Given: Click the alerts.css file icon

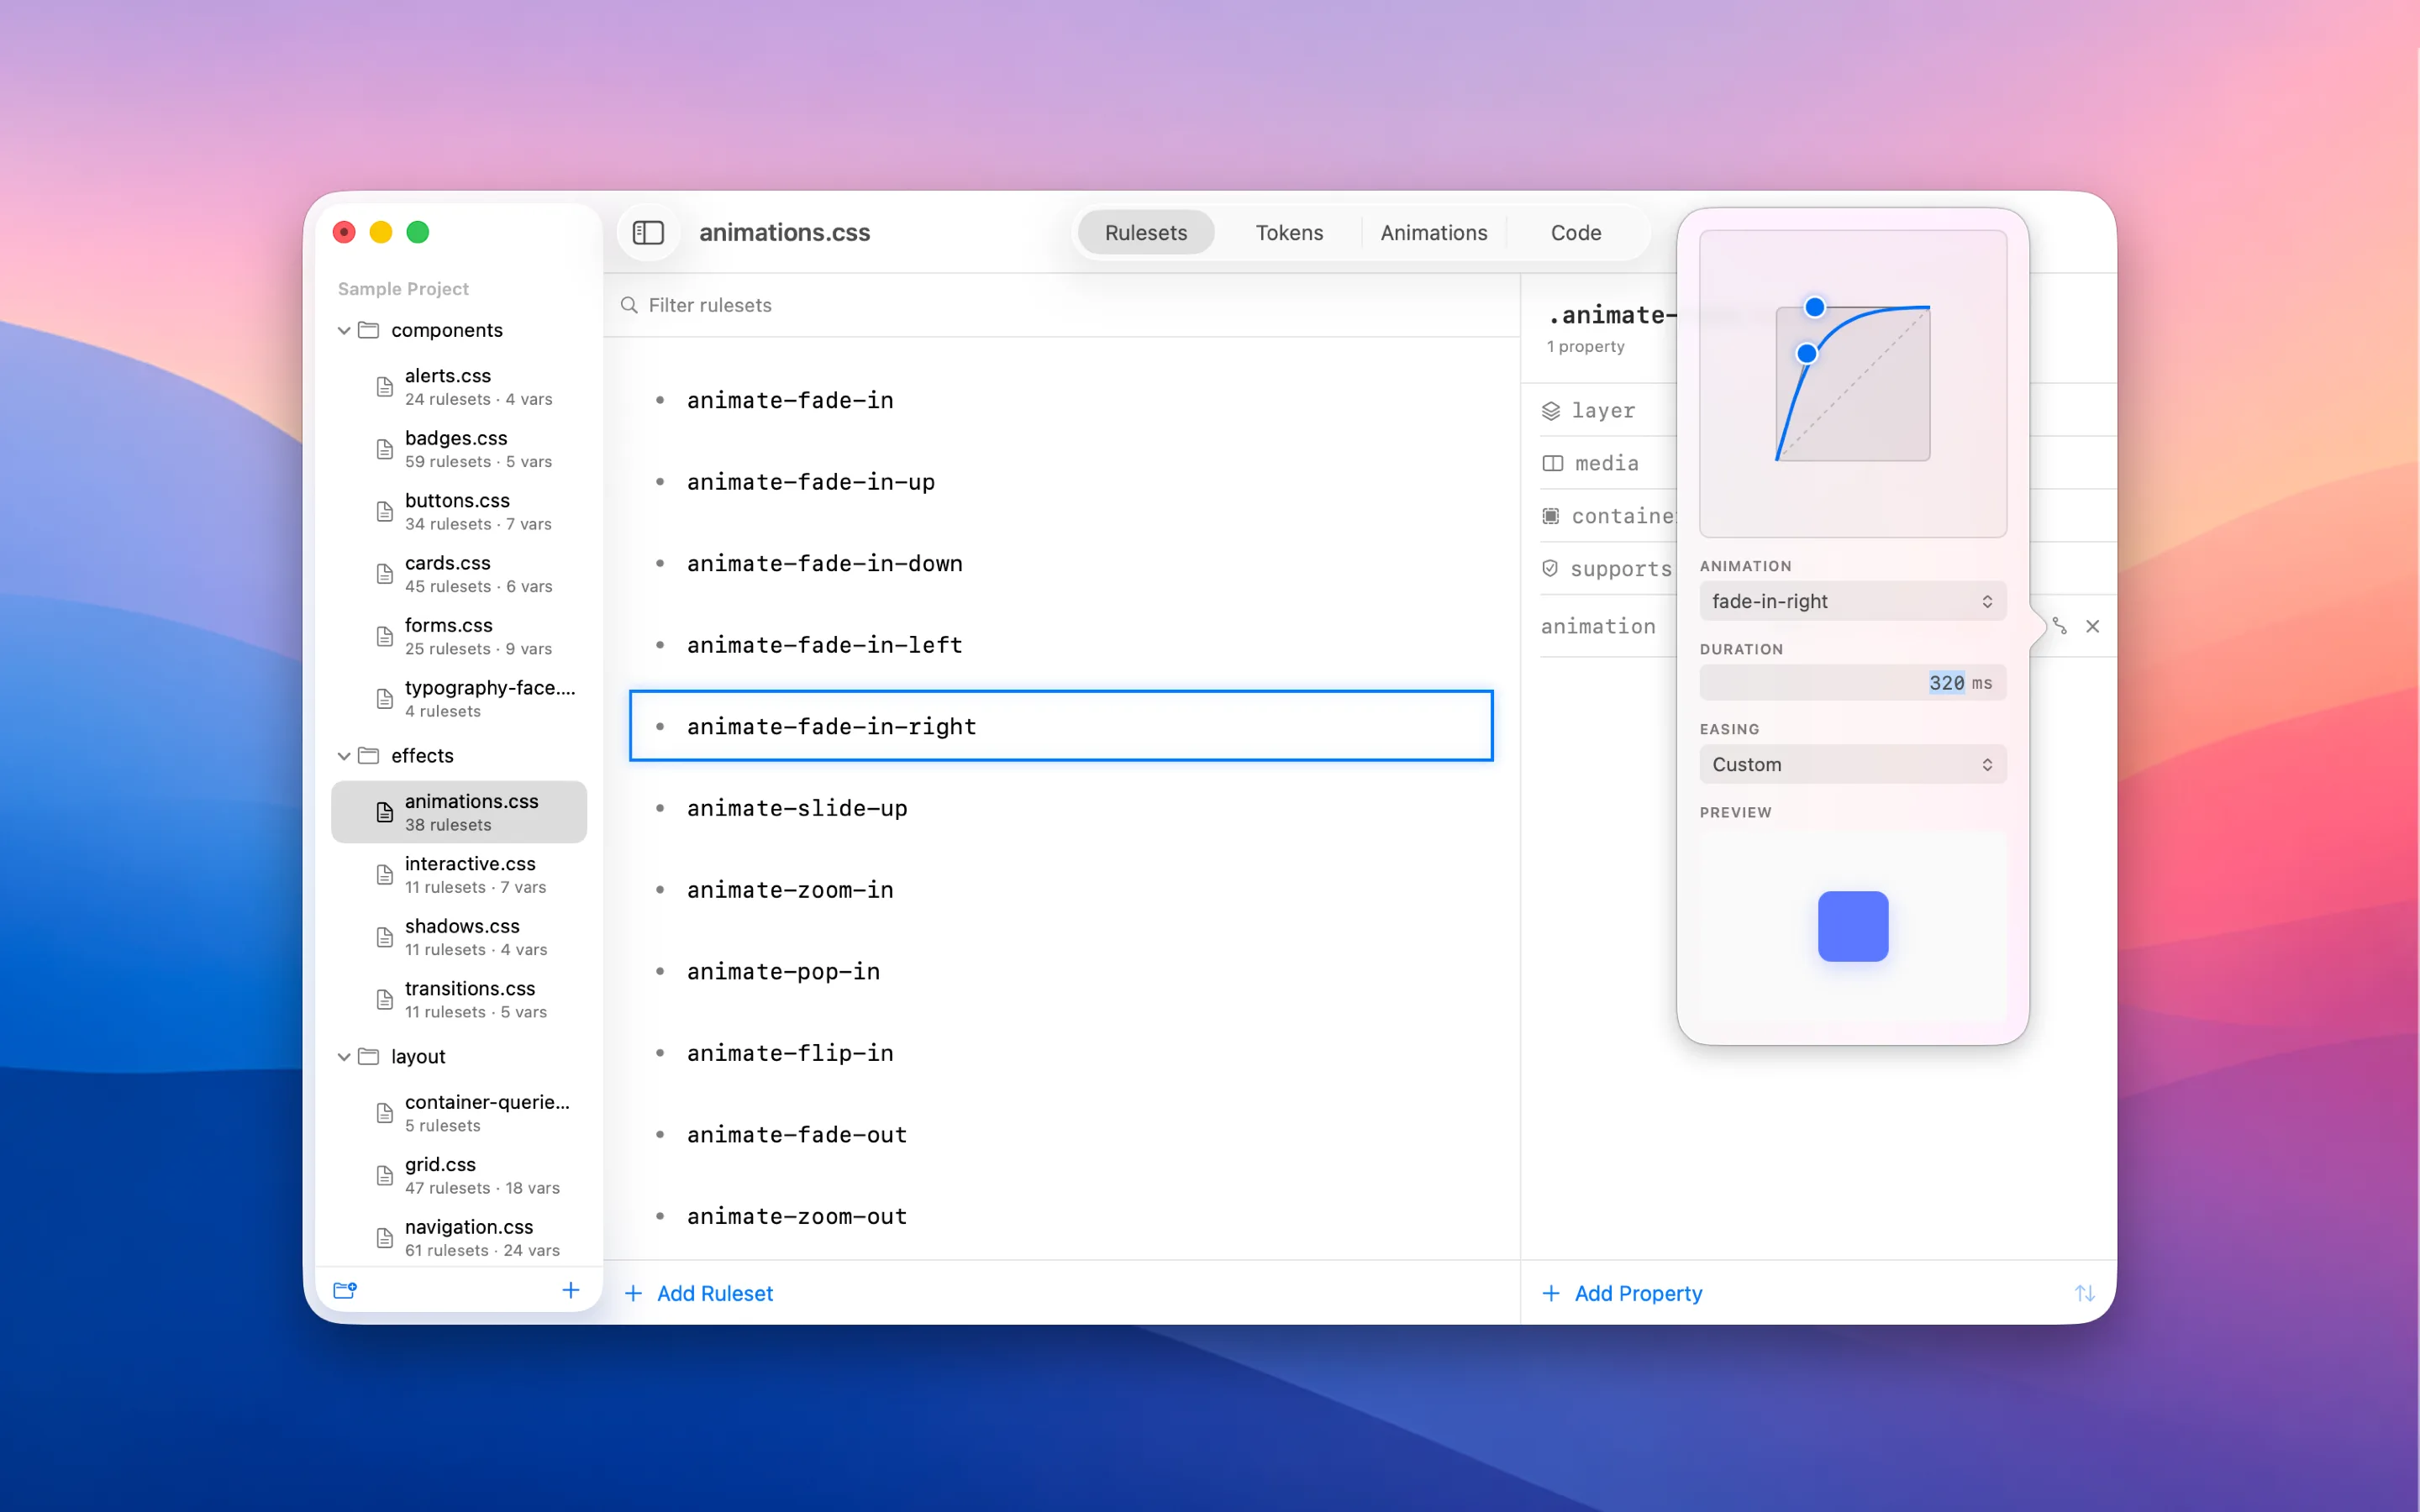Looking at the screenshot, I should point(385,387).
